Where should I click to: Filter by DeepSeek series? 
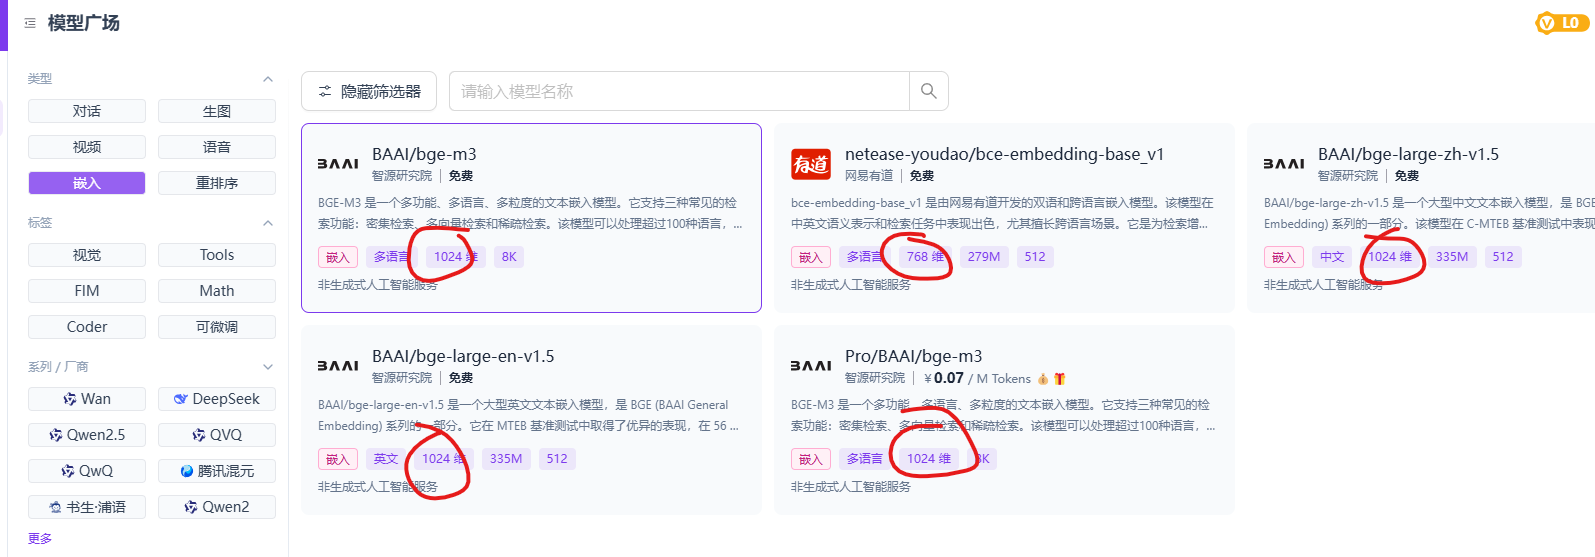[x=217, y=399]
